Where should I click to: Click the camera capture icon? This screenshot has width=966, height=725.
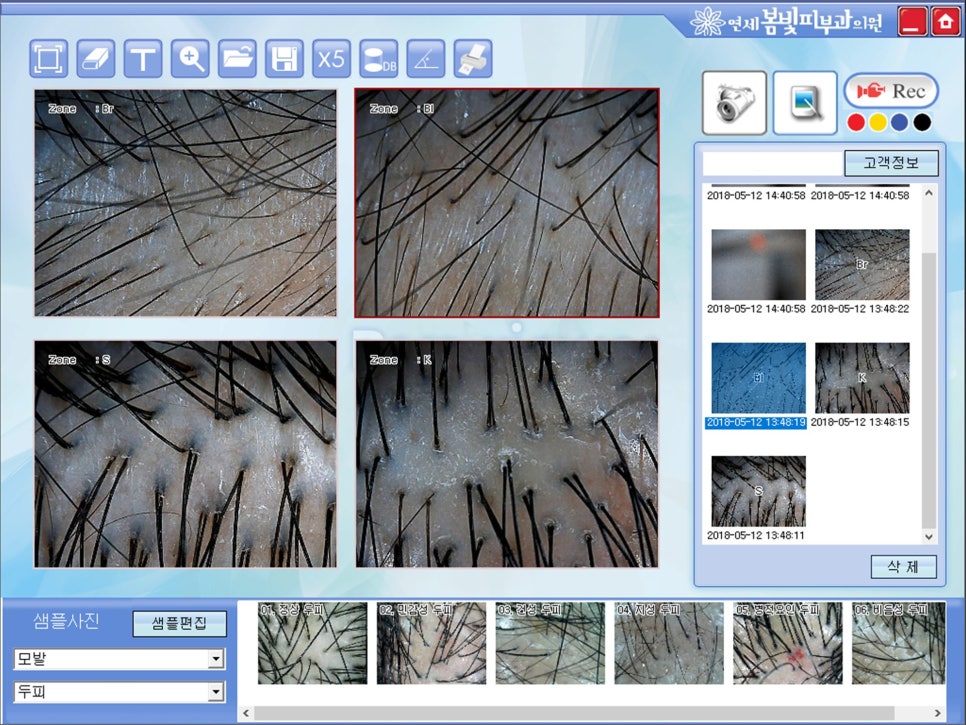pos(734,103)
